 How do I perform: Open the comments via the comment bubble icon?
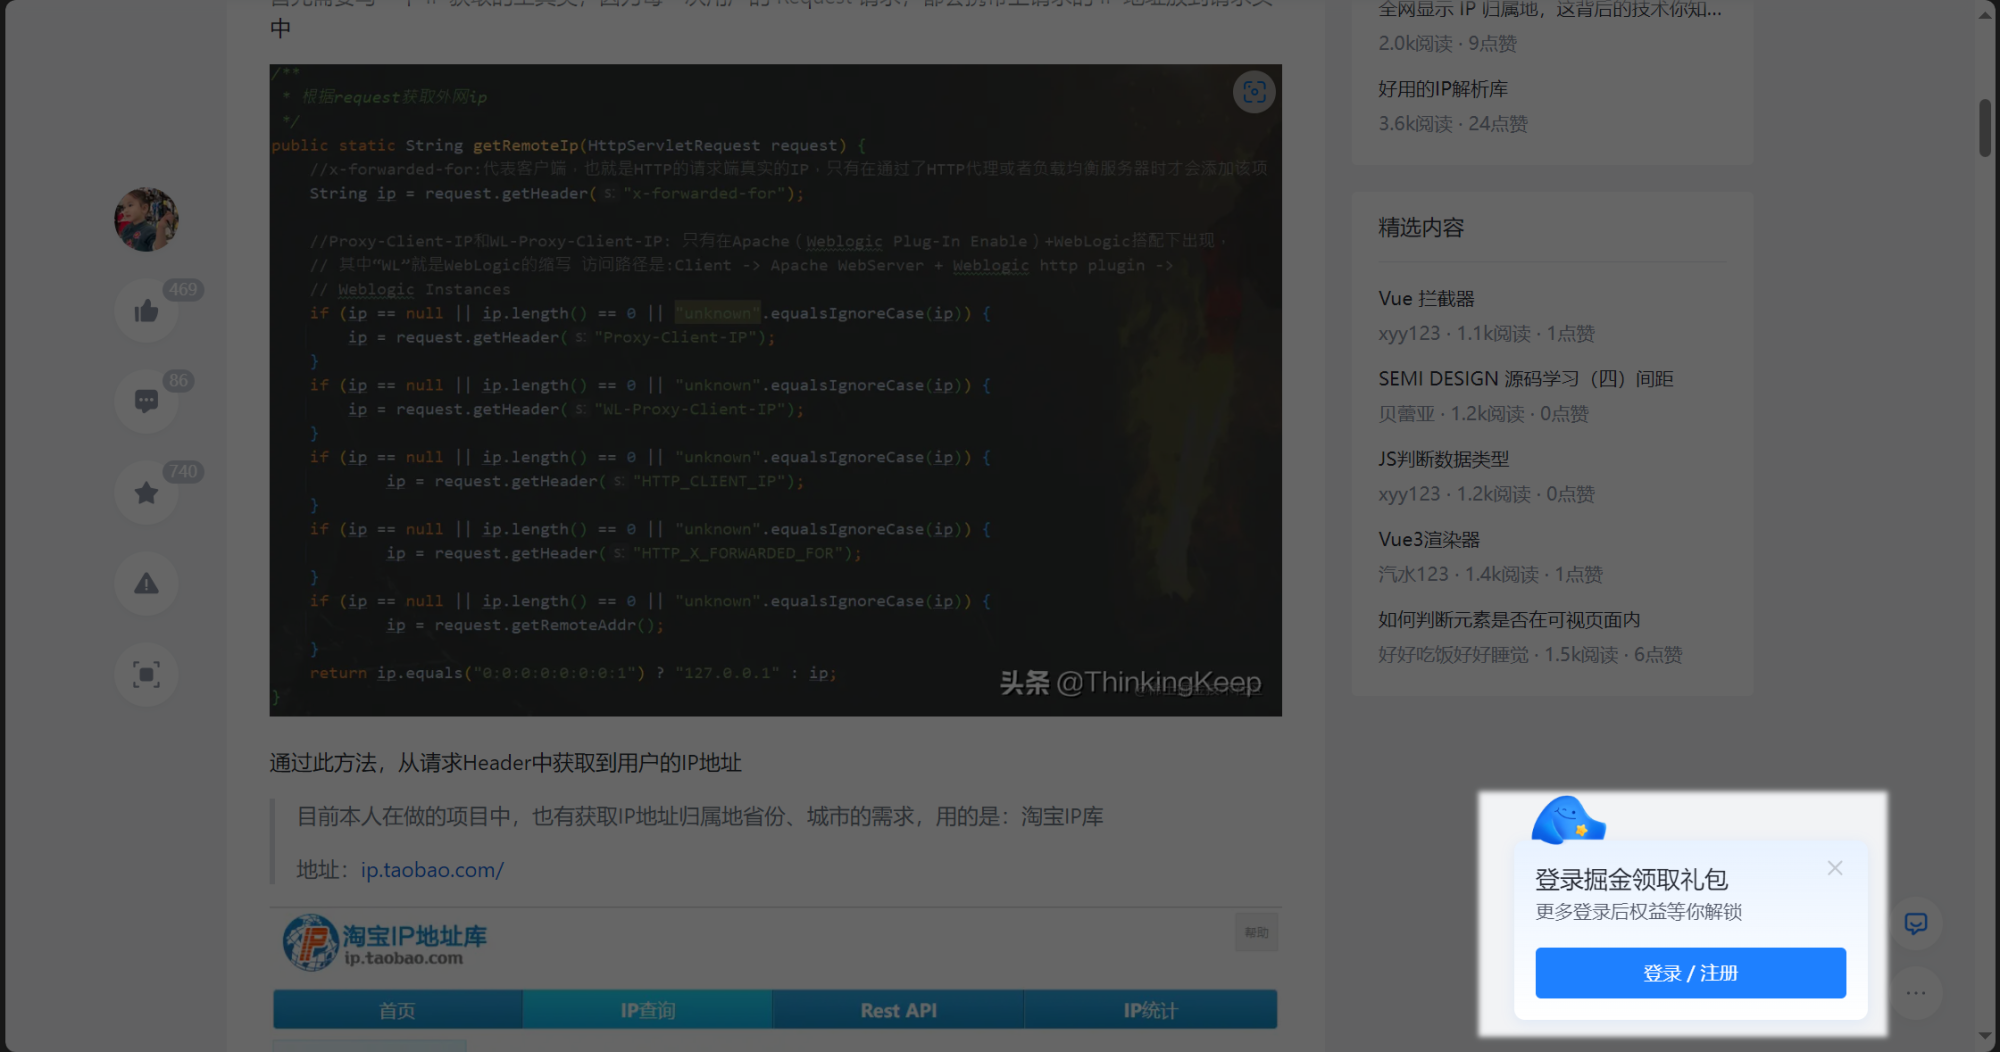146,400
